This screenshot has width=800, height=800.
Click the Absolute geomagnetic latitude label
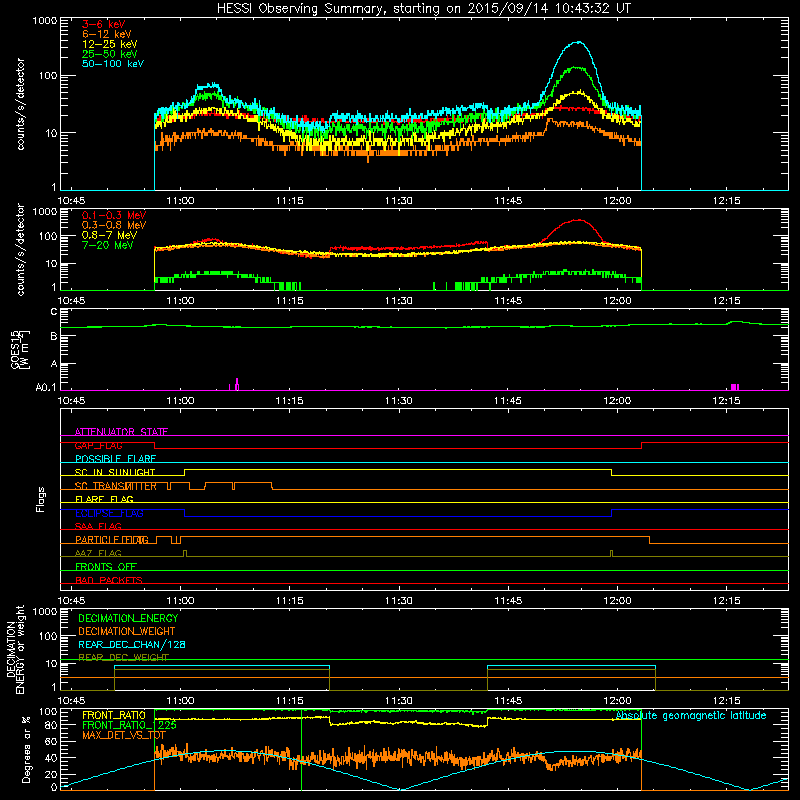[691, 715]
